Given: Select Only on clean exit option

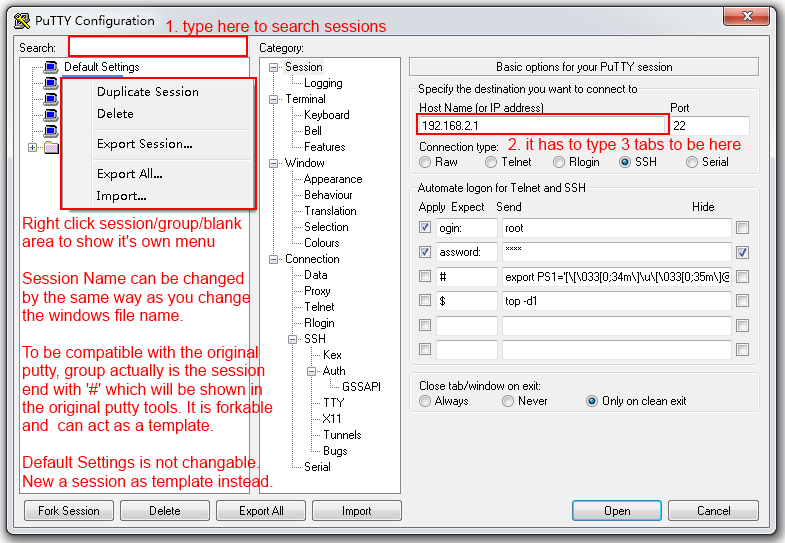Looking at the screenshot, I should (x=592, y=401).
